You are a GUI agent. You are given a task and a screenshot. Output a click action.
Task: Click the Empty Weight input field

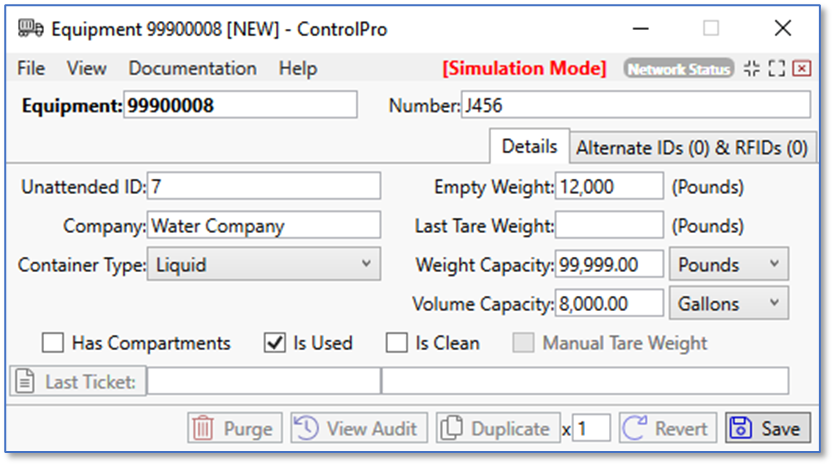pos(609,187)
